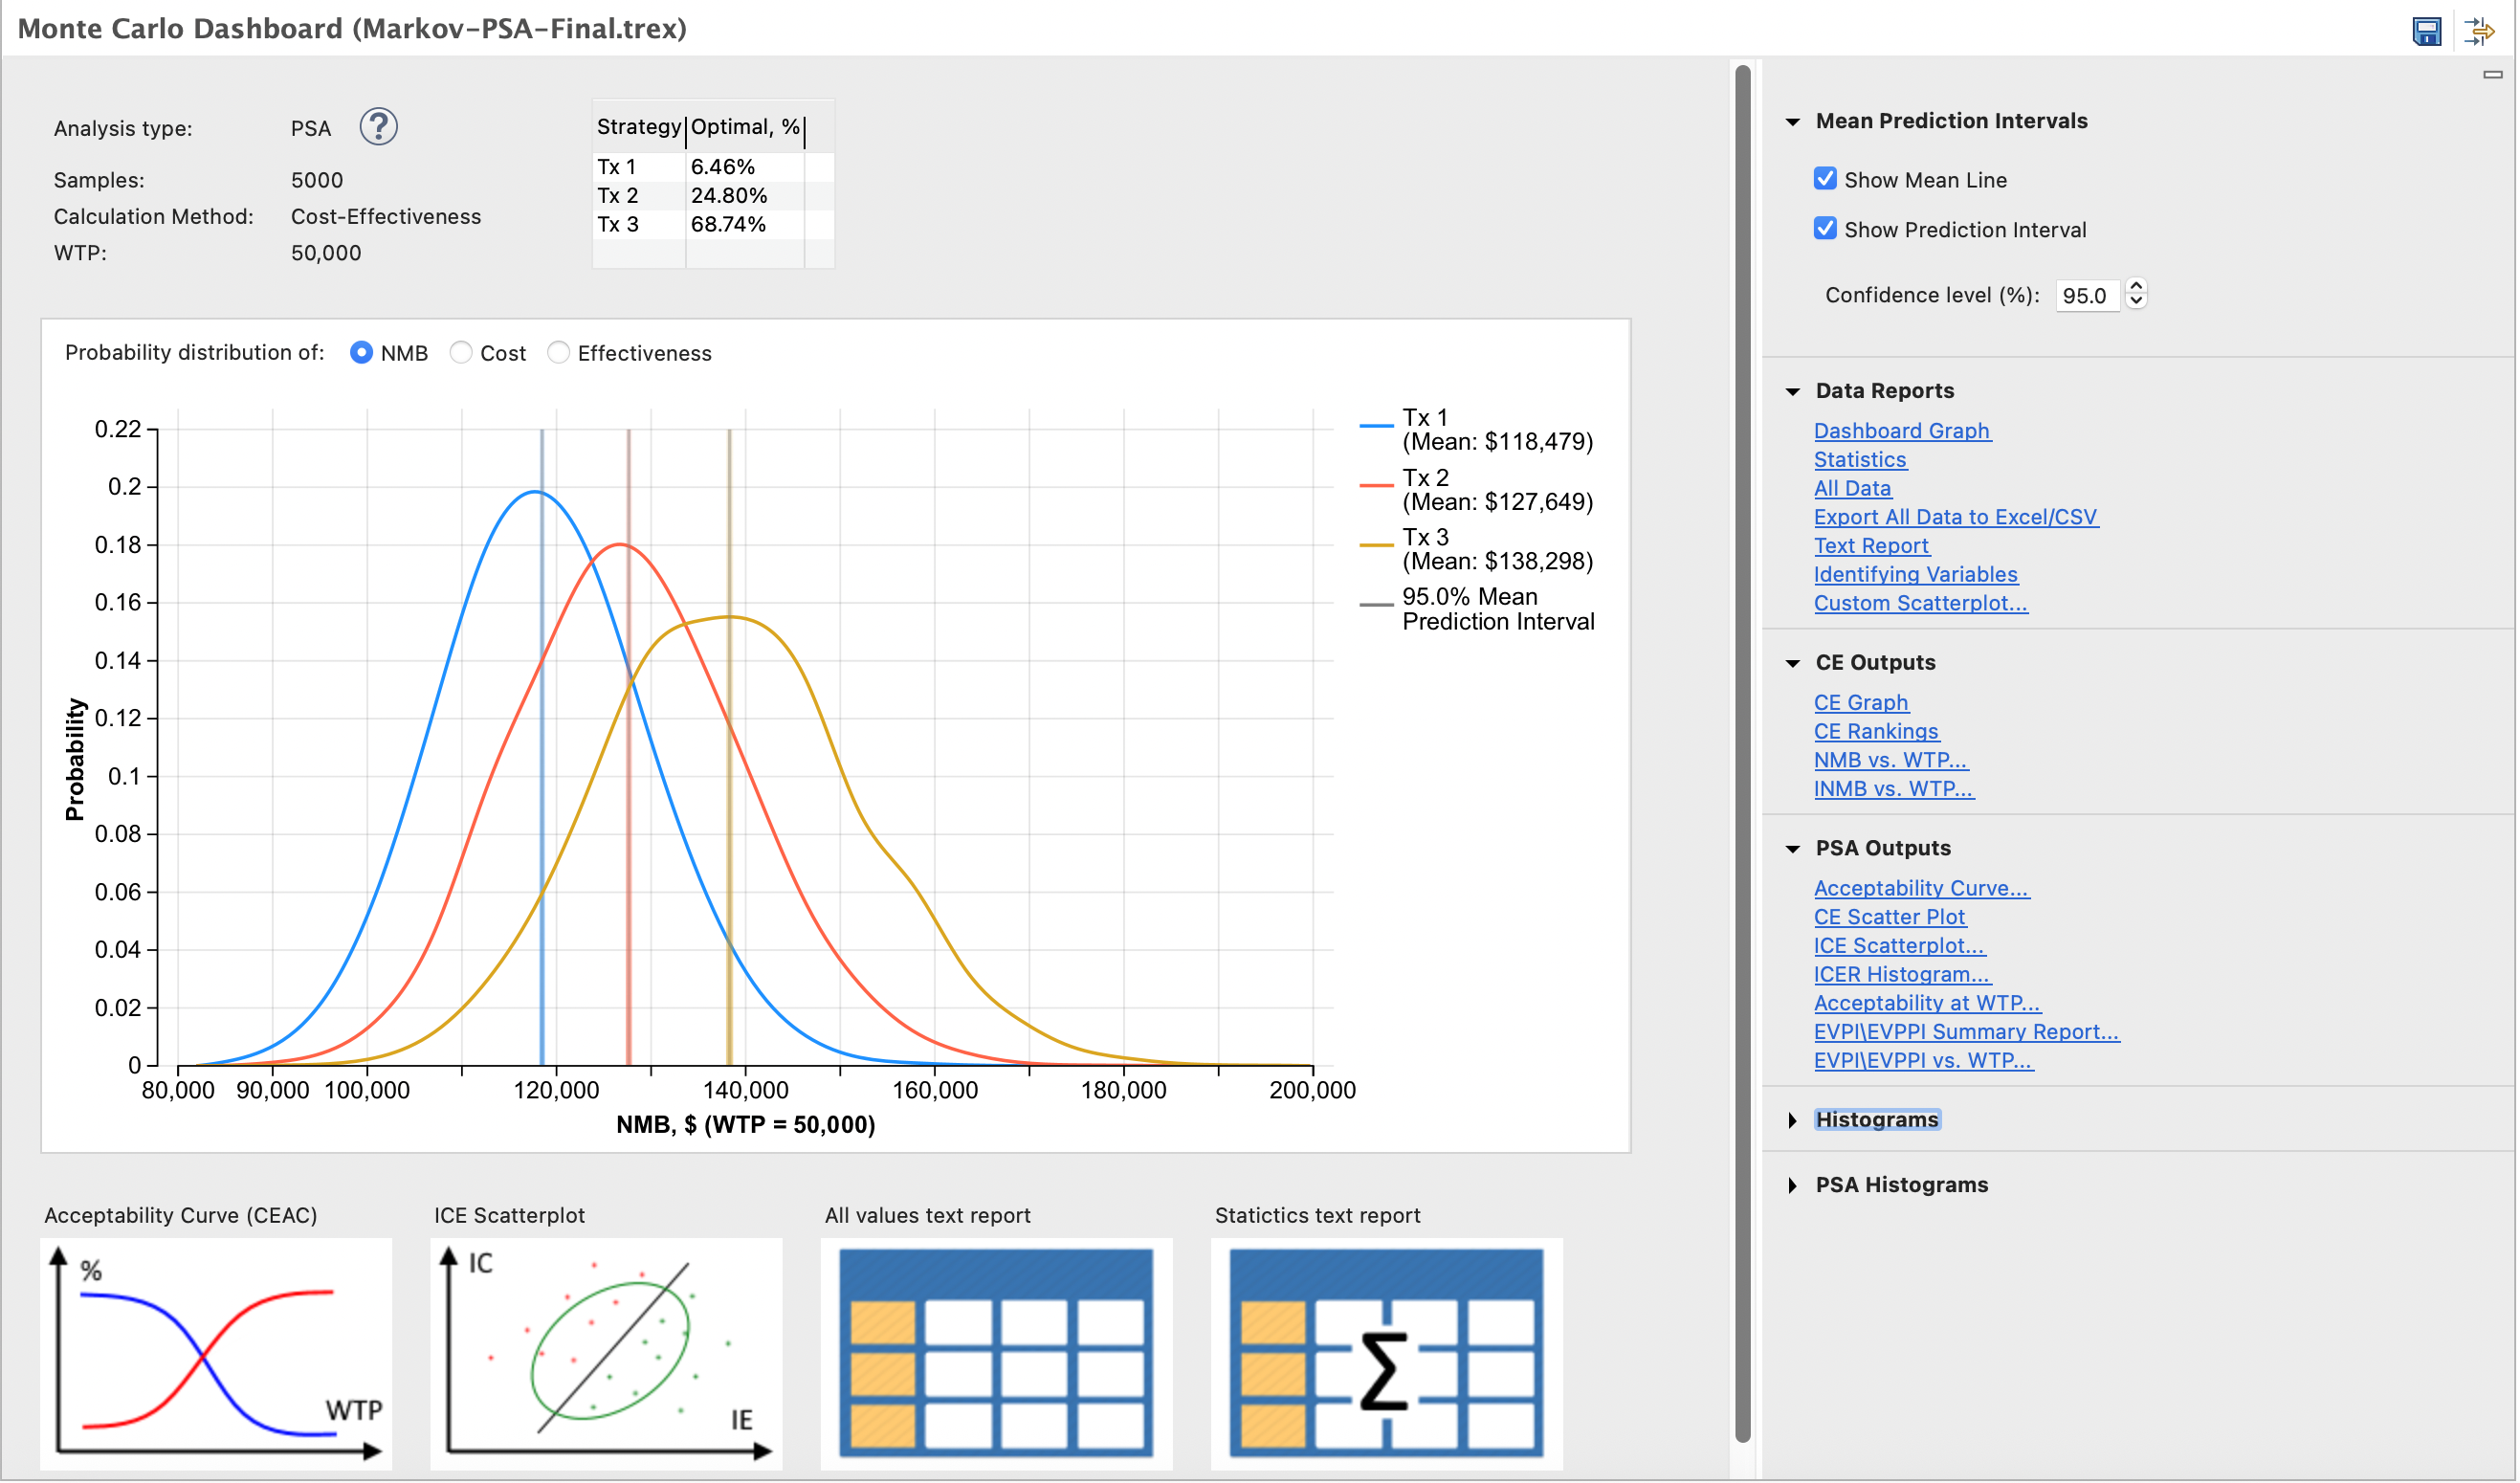Click the confidence level input field
2520x1483 pixels.
(2087, 296)
